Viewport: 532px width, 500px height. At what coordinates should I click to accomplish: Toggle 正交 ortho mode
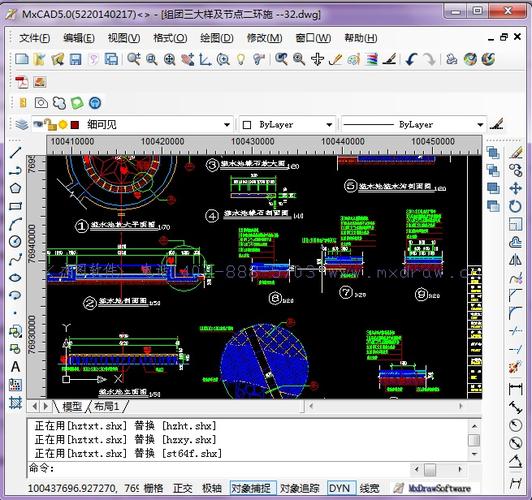click(183, 488)
